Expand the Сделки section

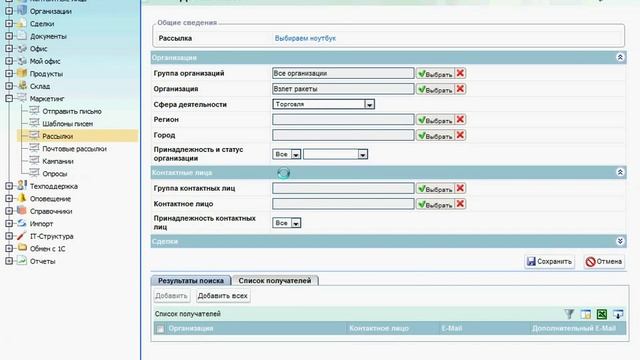click(x=620, y=241)
